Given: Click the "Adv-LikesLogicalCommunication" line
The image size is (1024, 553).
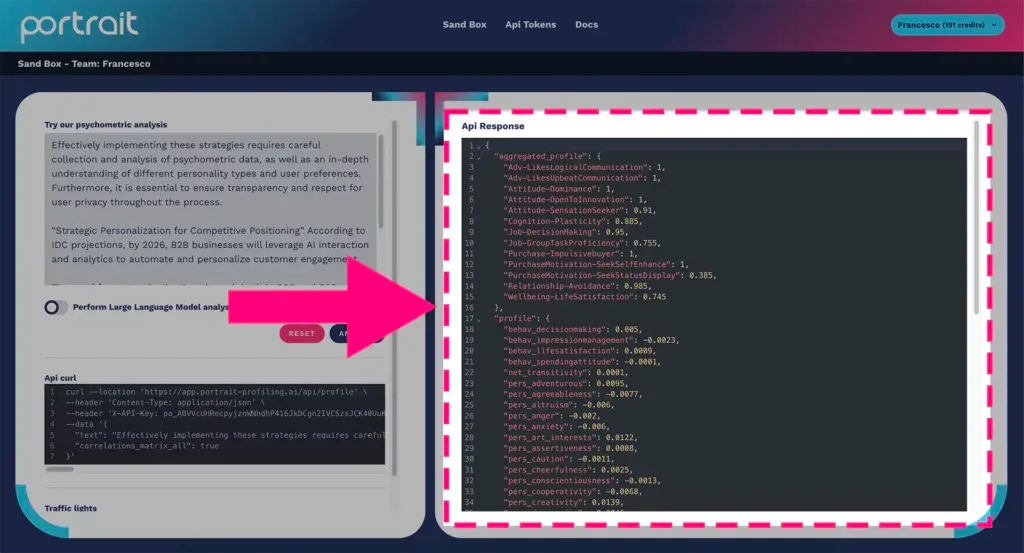Looking at the screenshot, I should pos(584,167).
